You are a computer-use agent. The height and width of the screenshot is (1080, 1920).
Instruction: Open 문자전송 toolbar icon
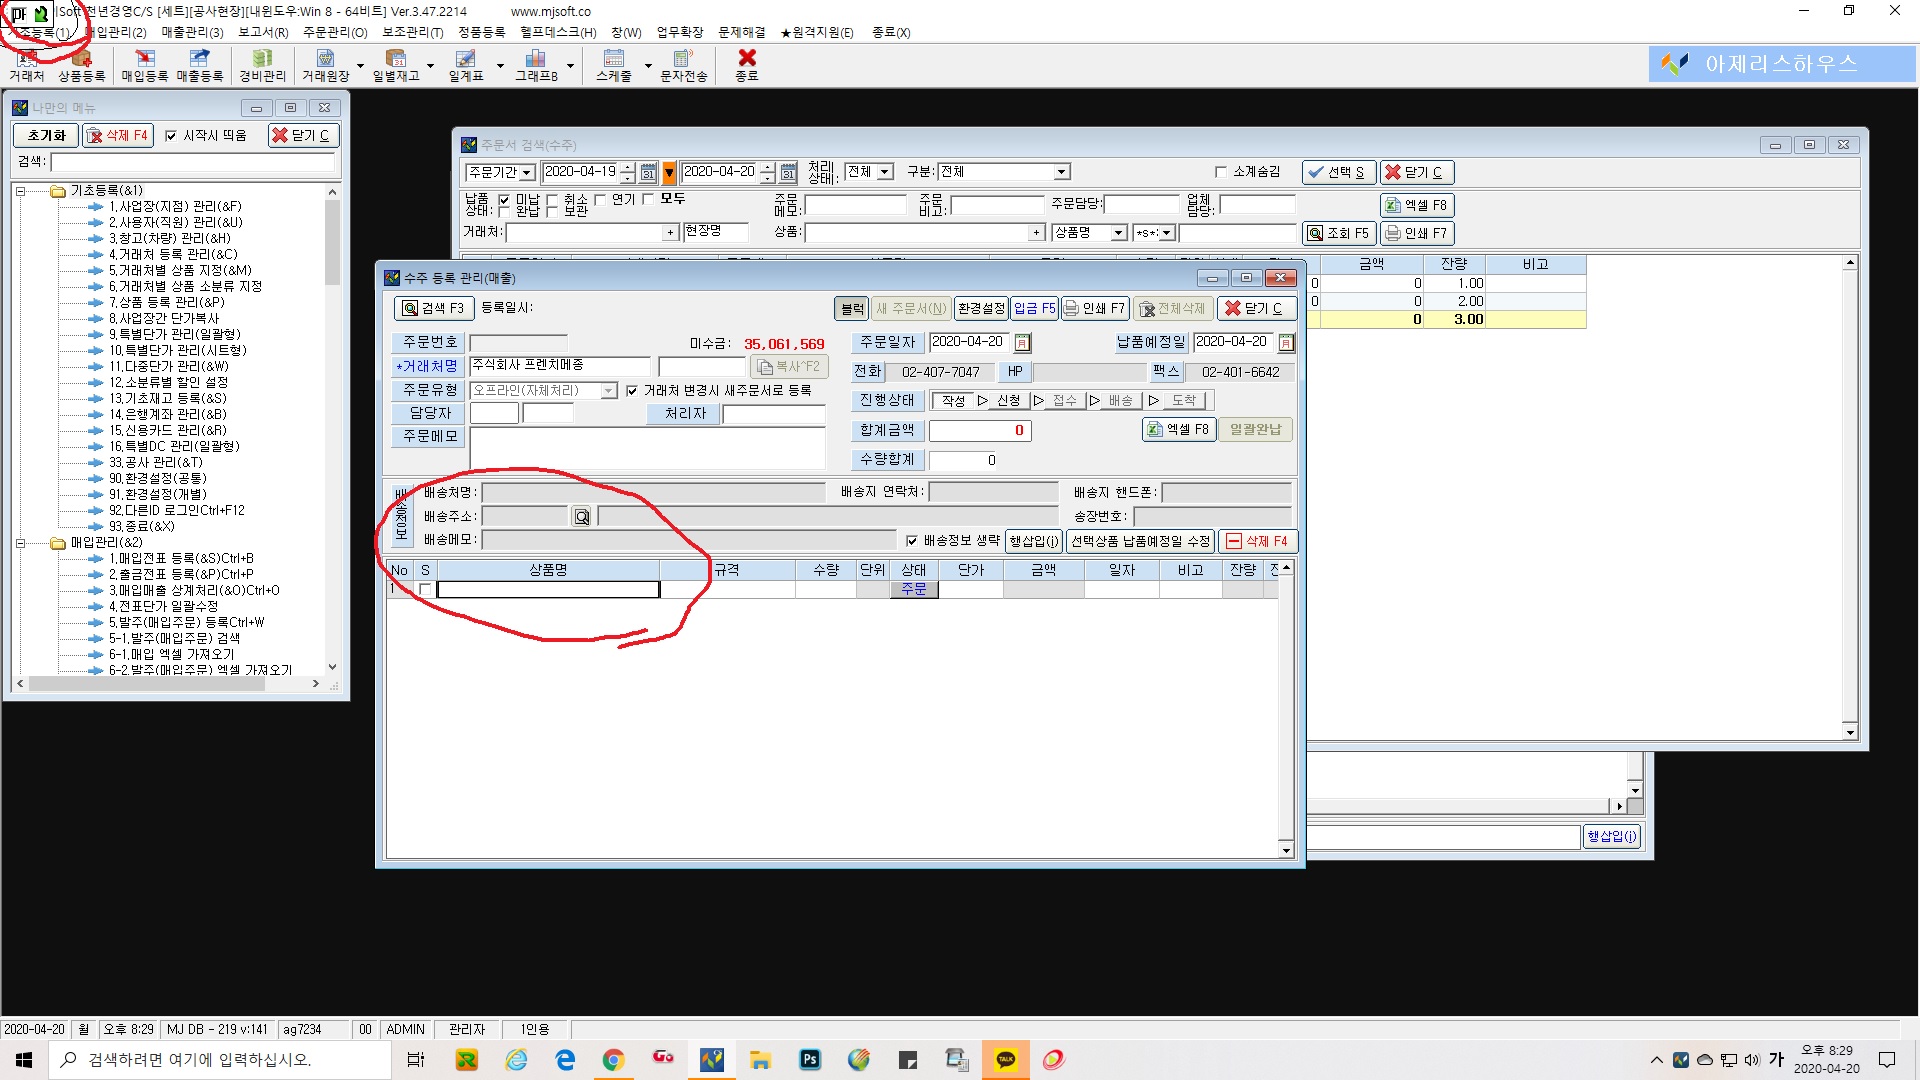[x=684, y=65]
